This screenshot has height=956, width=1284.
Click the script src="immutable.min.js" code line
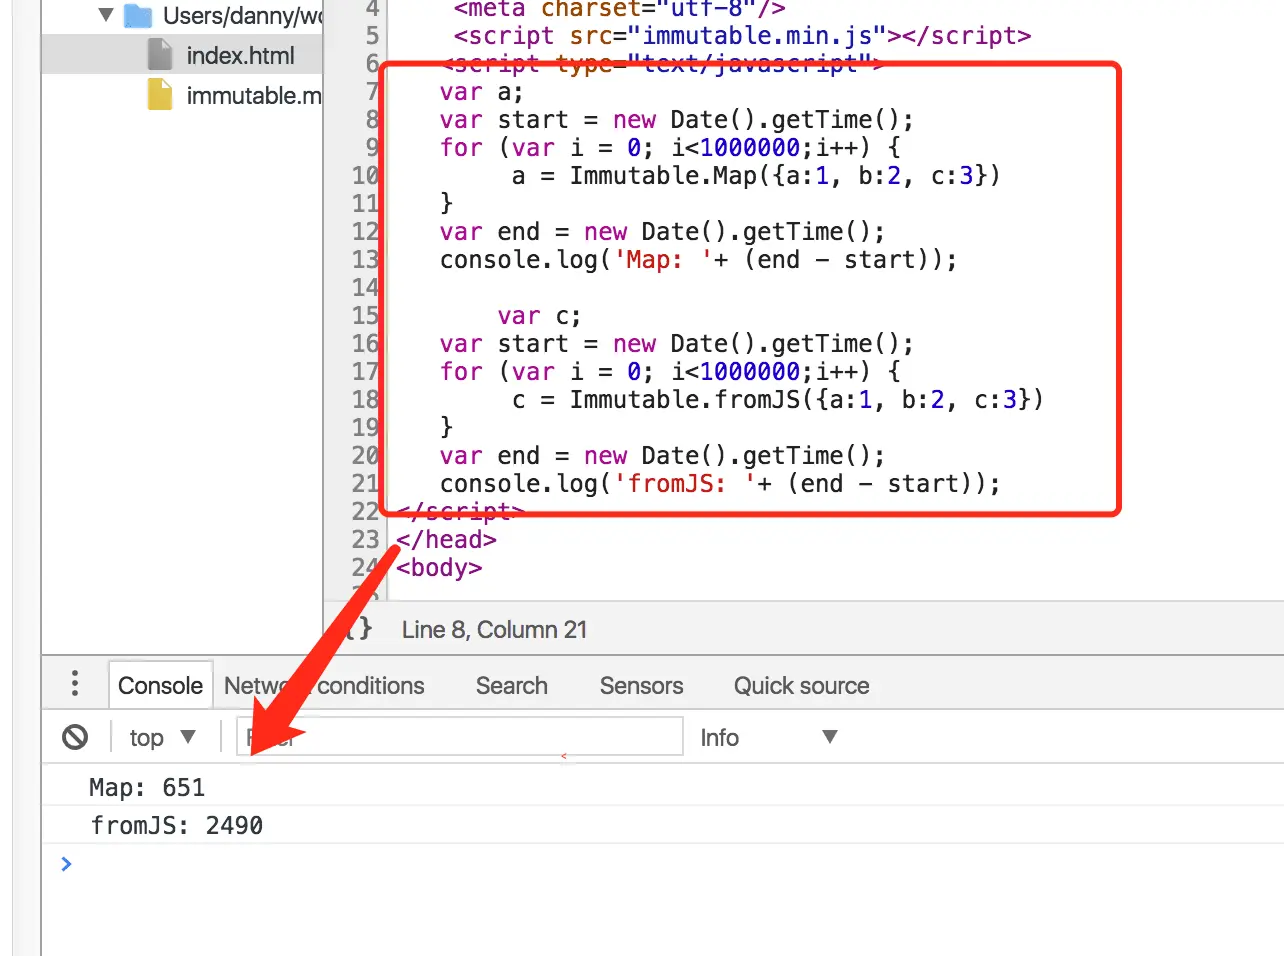(742, 36)
